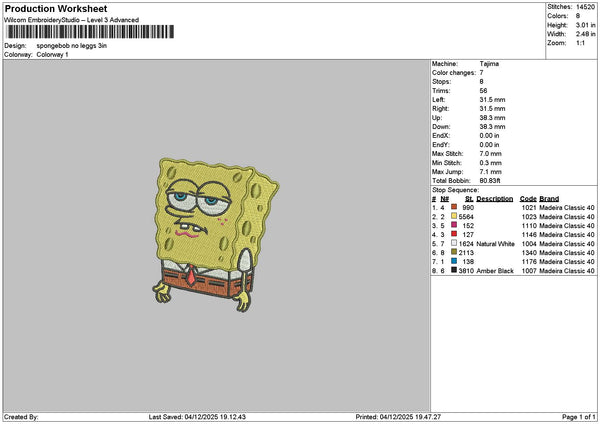Viewport: 600px width, 424px height.
Task: Click 'Wilcom EmbroideryStudio – Level 3 Advanced' text
Action: click(72, 20)
